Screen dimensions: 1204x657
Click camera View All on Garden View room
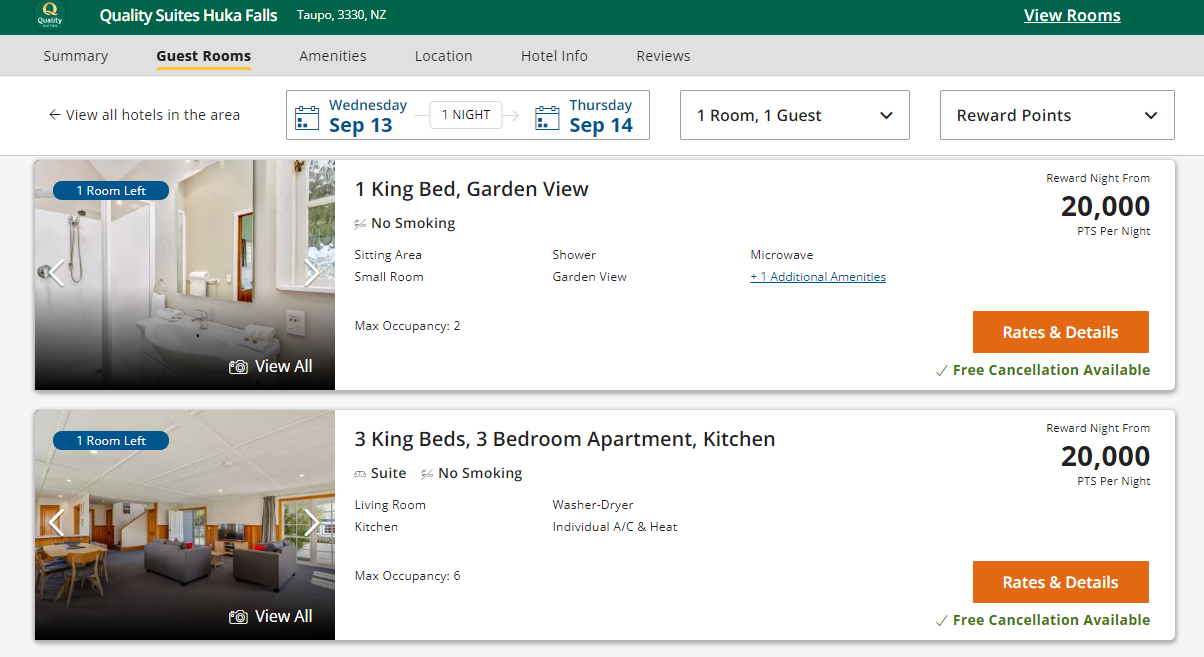[x=271, y=367]
